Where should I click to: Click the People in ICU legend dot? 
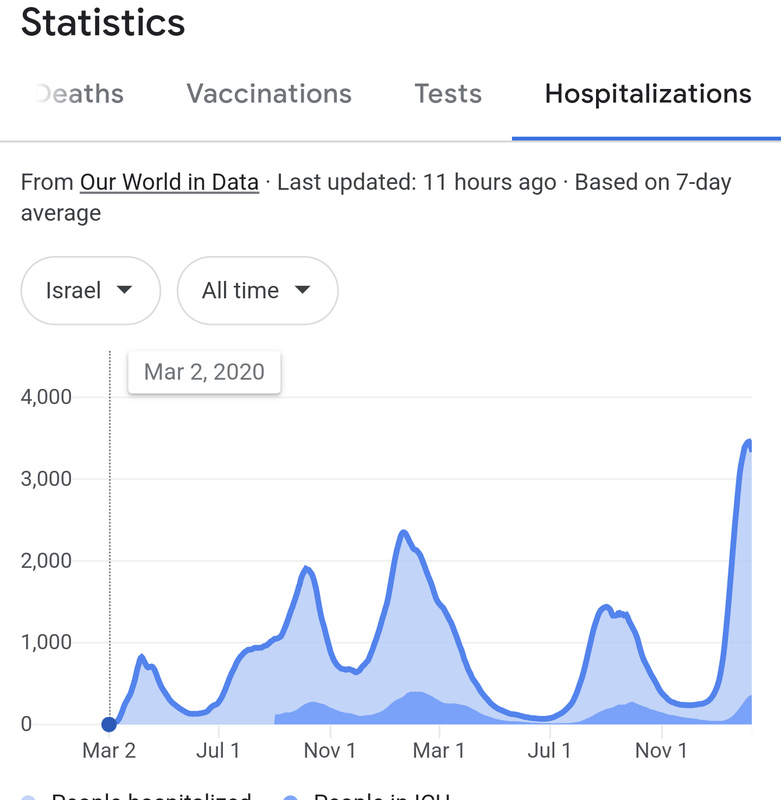click(292, 797)
